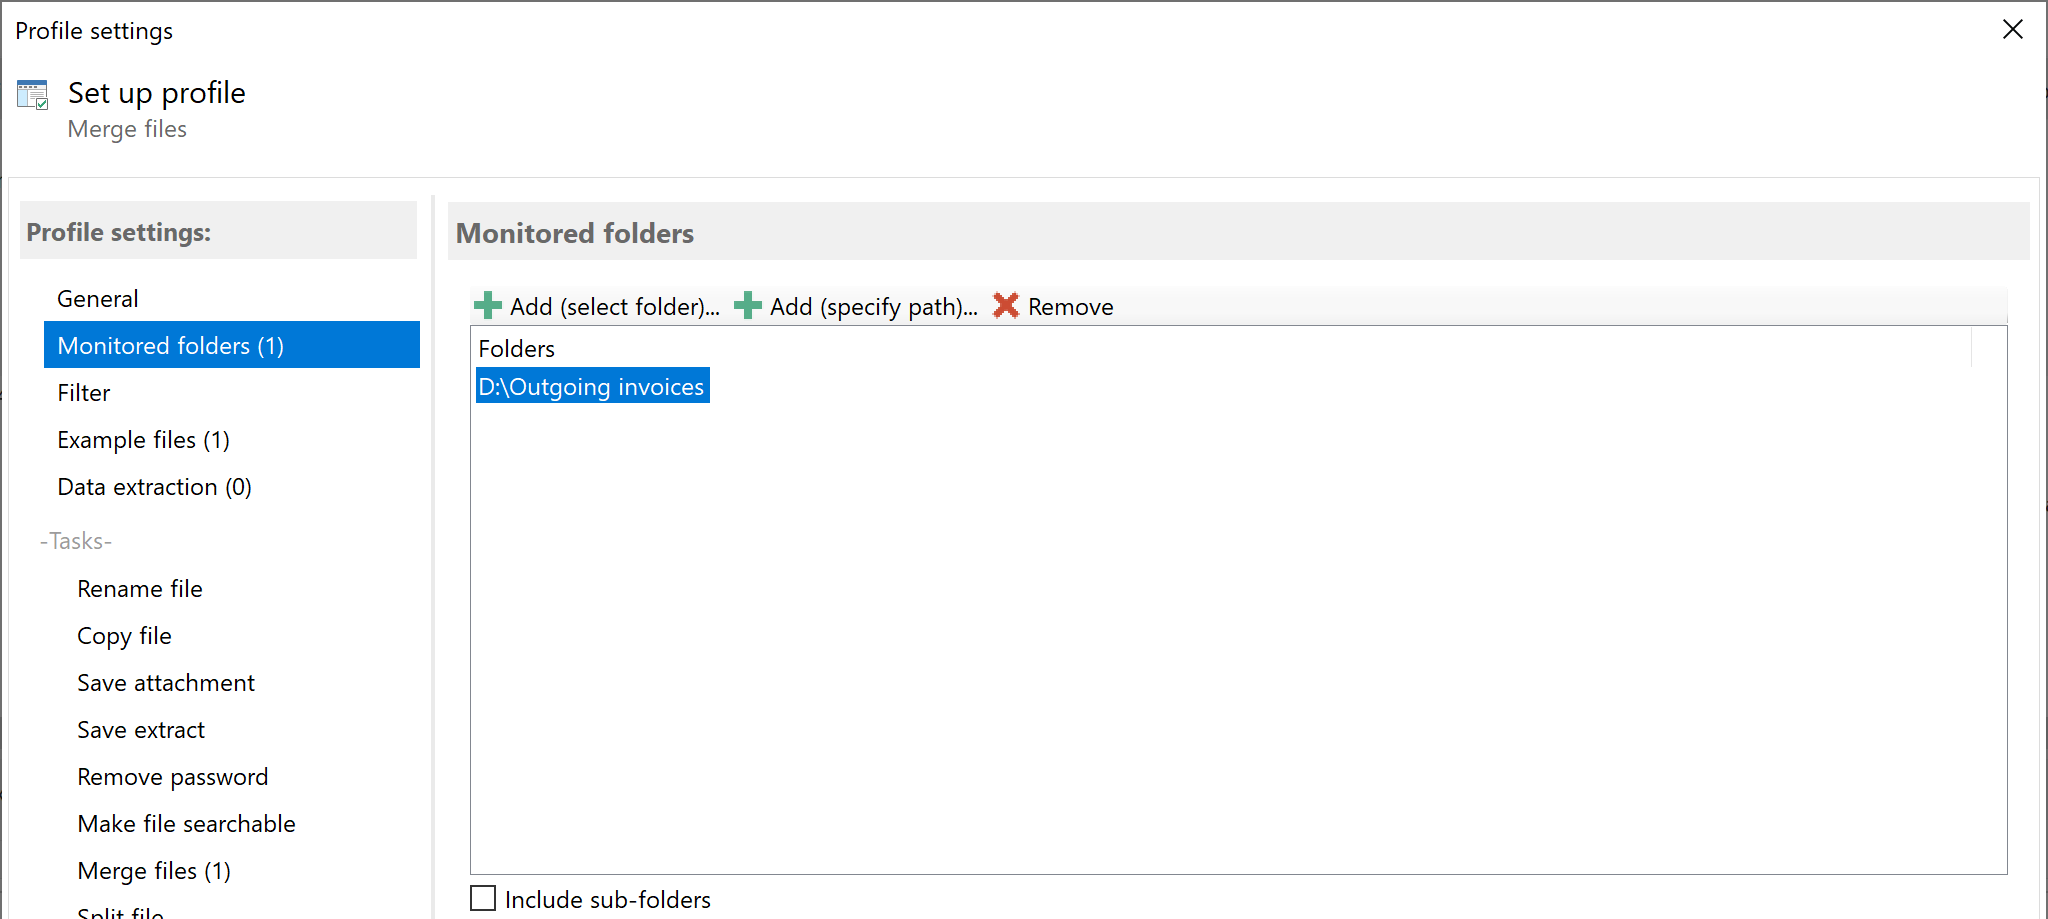
Task: Open the Filter settings section
Action: pos(83,392)
